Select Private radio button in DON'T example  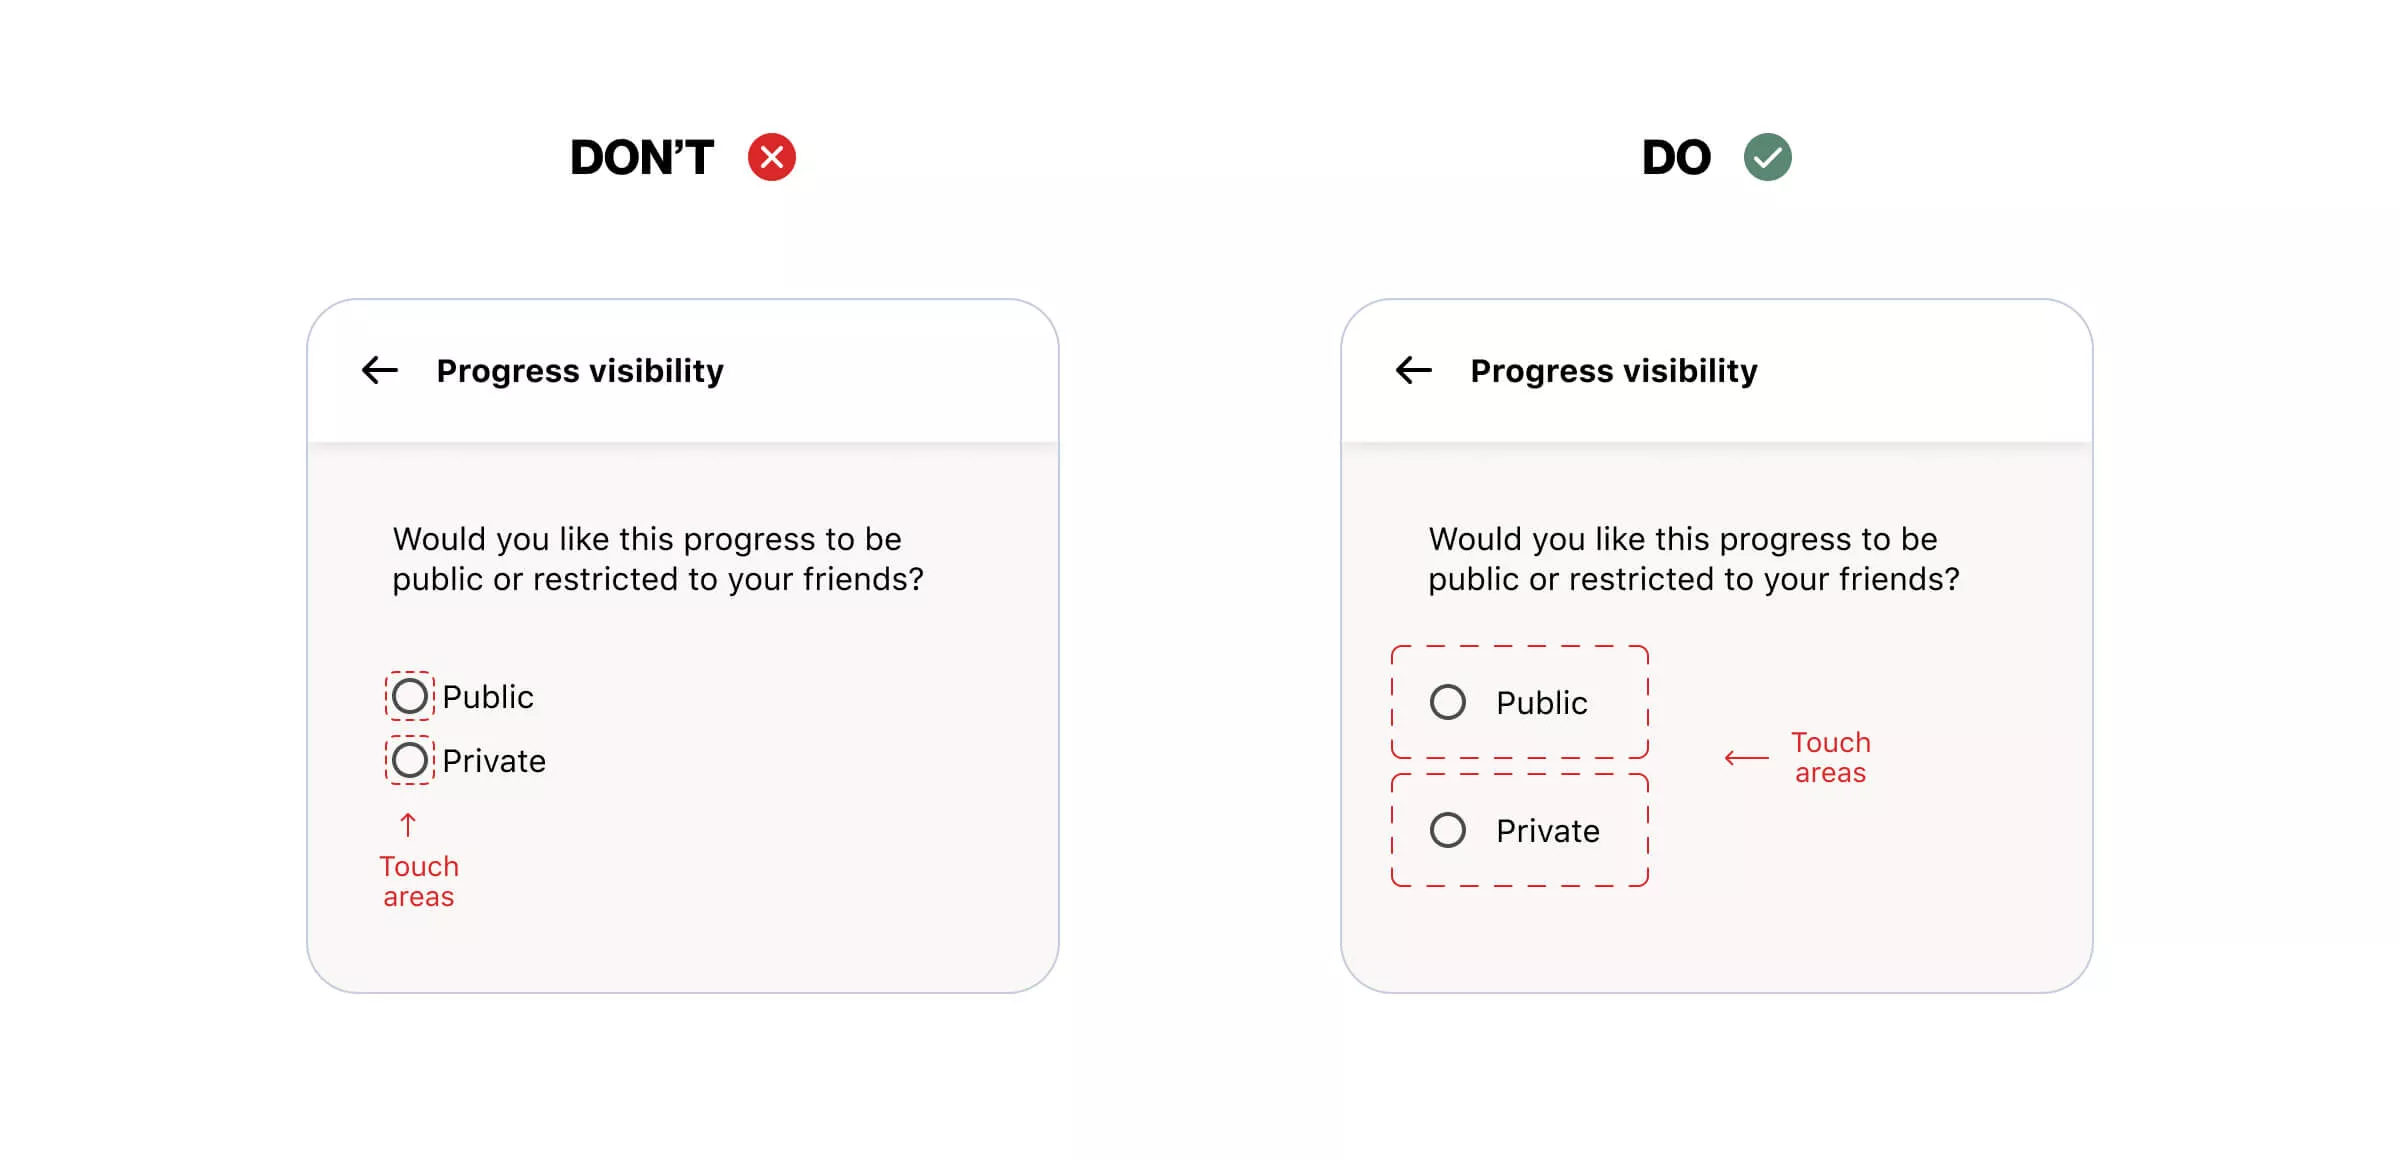tap(410, 760)
